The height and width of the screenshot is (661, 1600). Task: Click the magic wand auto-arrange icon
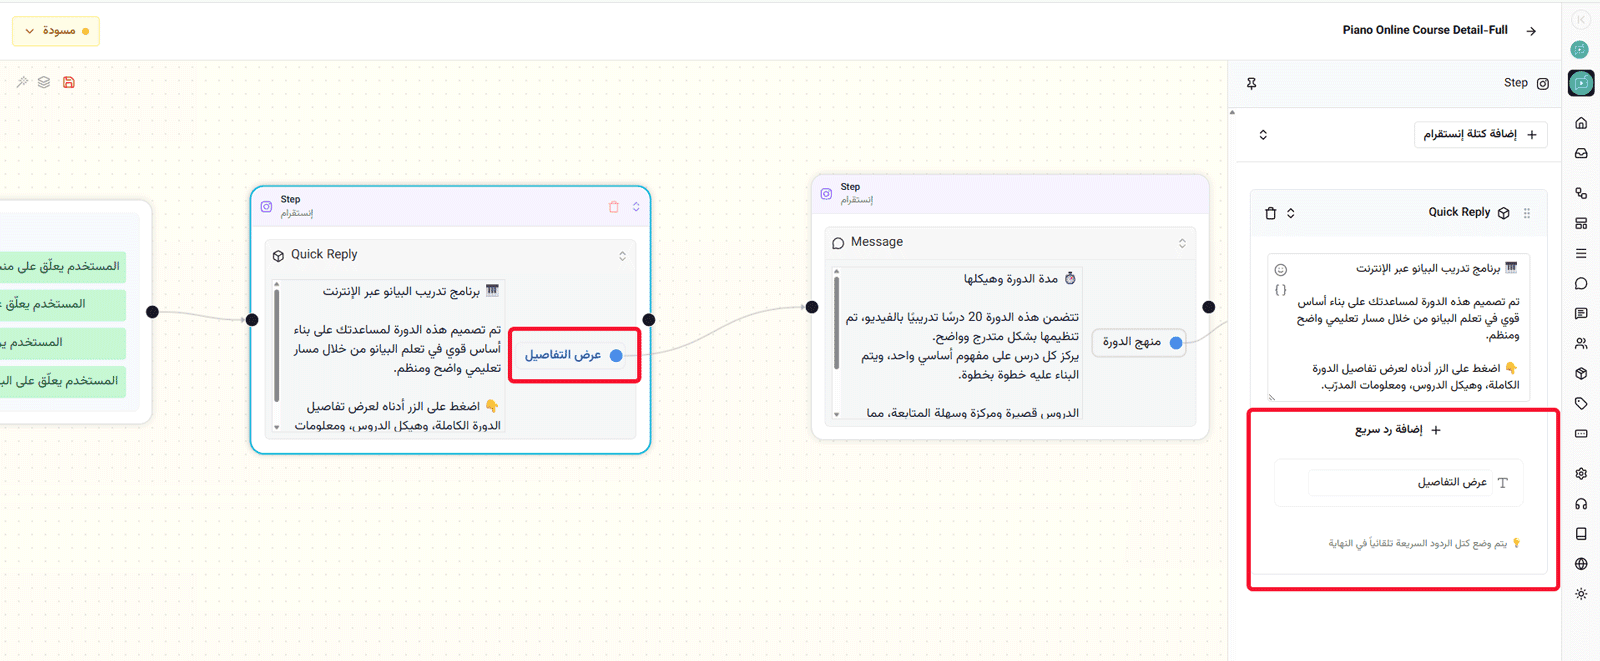[22, 82]
